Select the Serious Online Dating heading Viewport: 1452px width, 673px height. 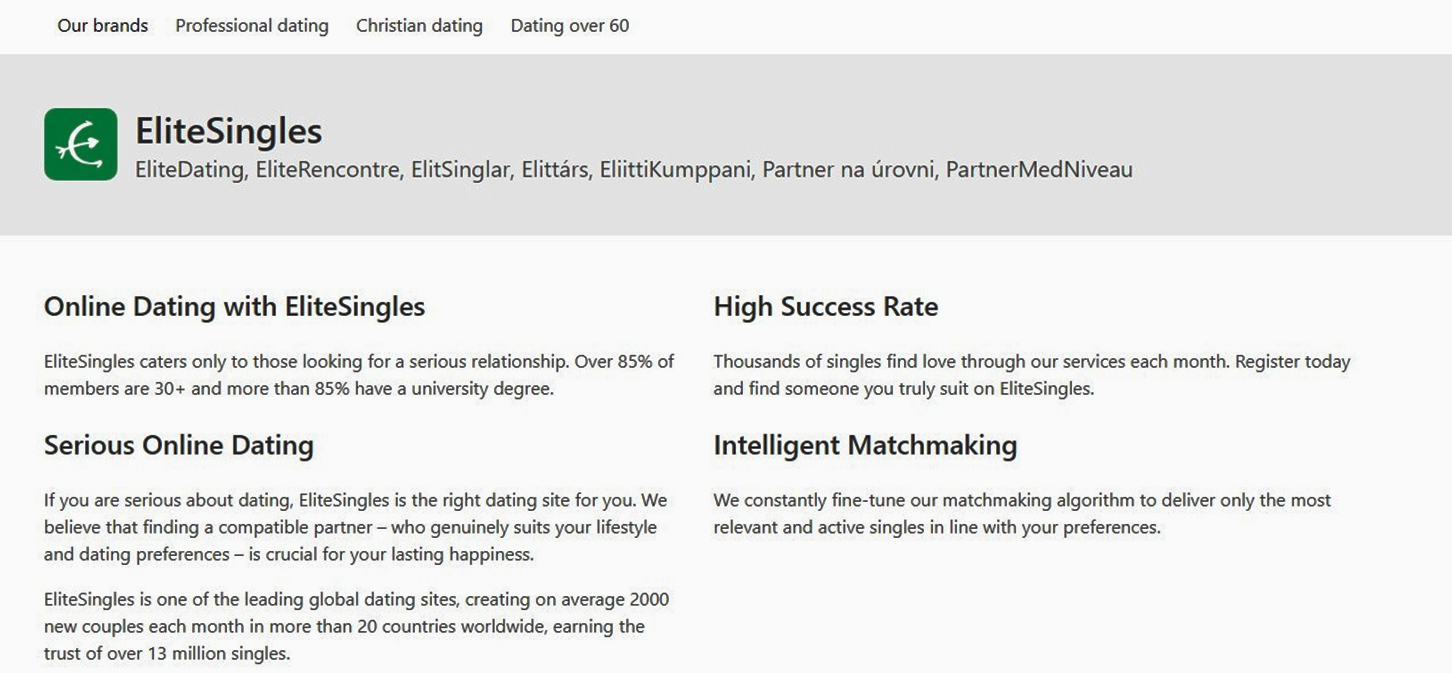click(x=178, y=446)
